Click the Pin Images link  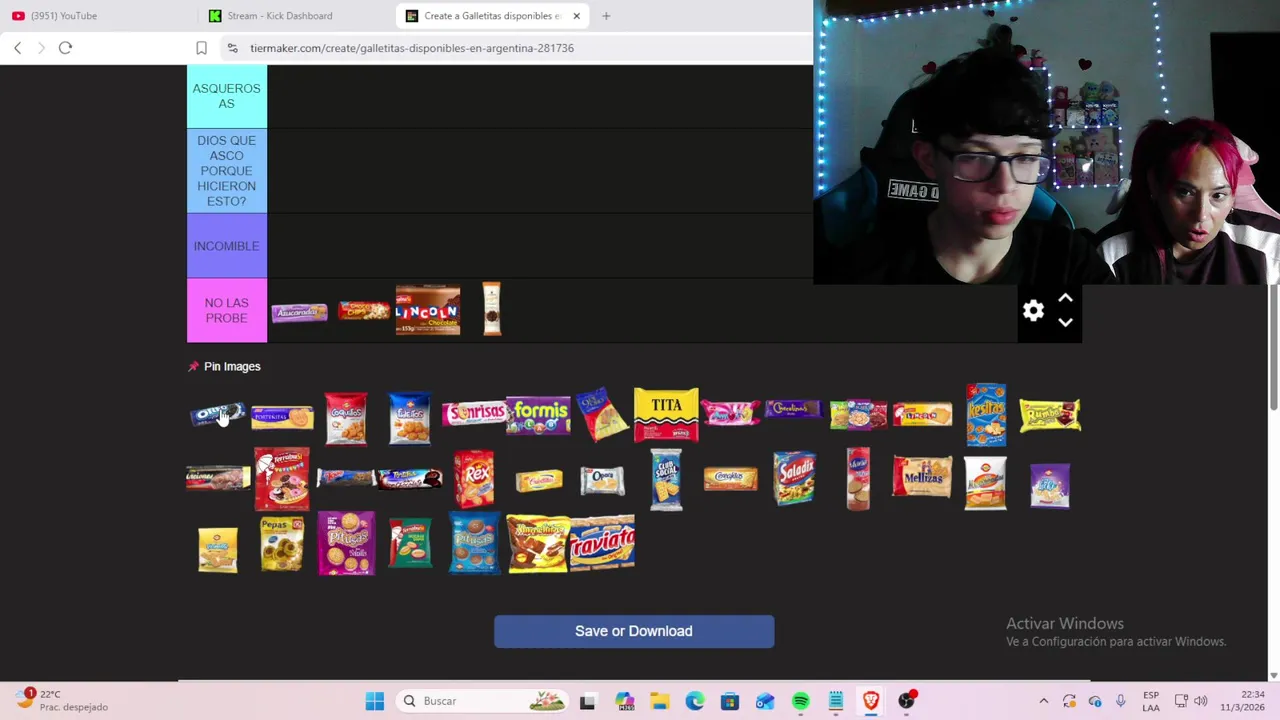point(232,366)
